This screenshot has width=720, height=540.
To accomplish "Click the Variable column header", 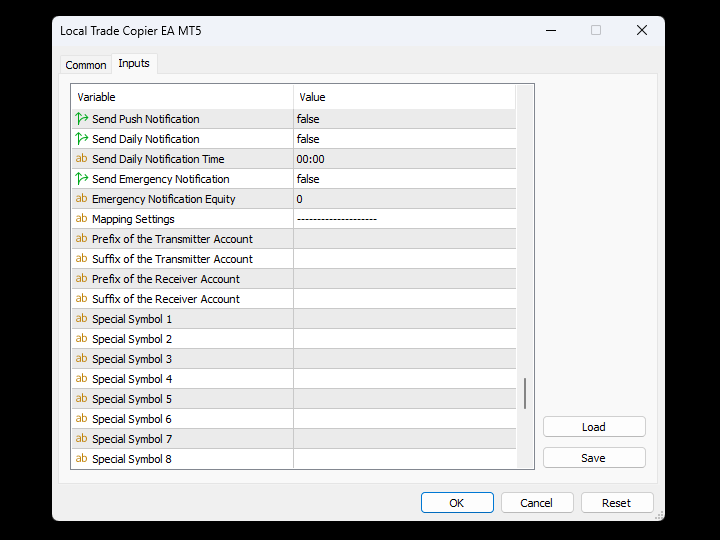I will [182, 97].
